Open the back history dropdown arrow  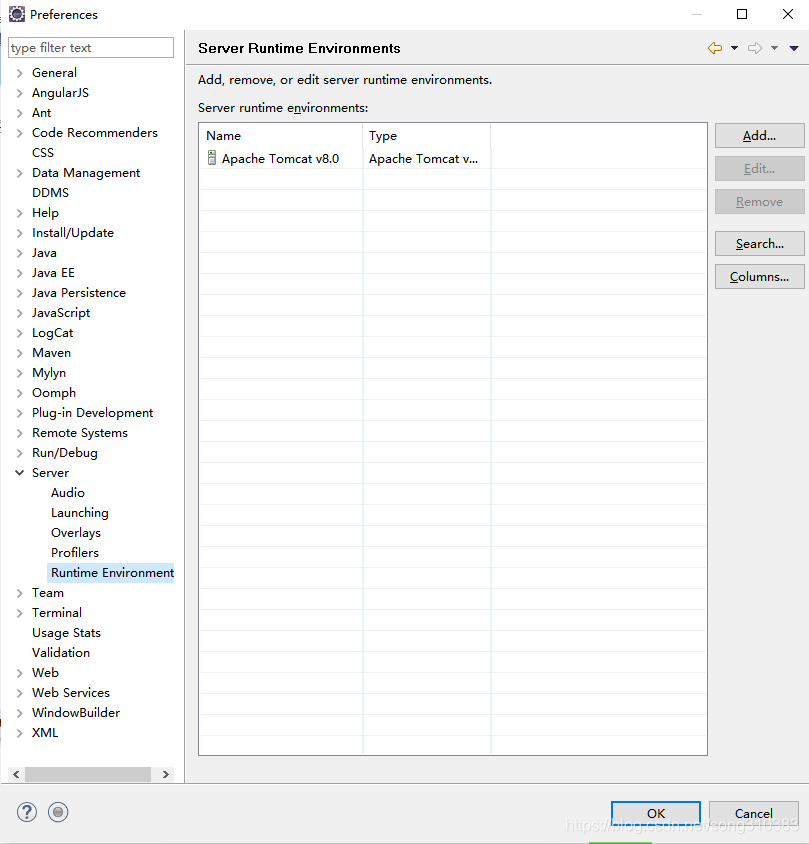(x=734, y=48)
